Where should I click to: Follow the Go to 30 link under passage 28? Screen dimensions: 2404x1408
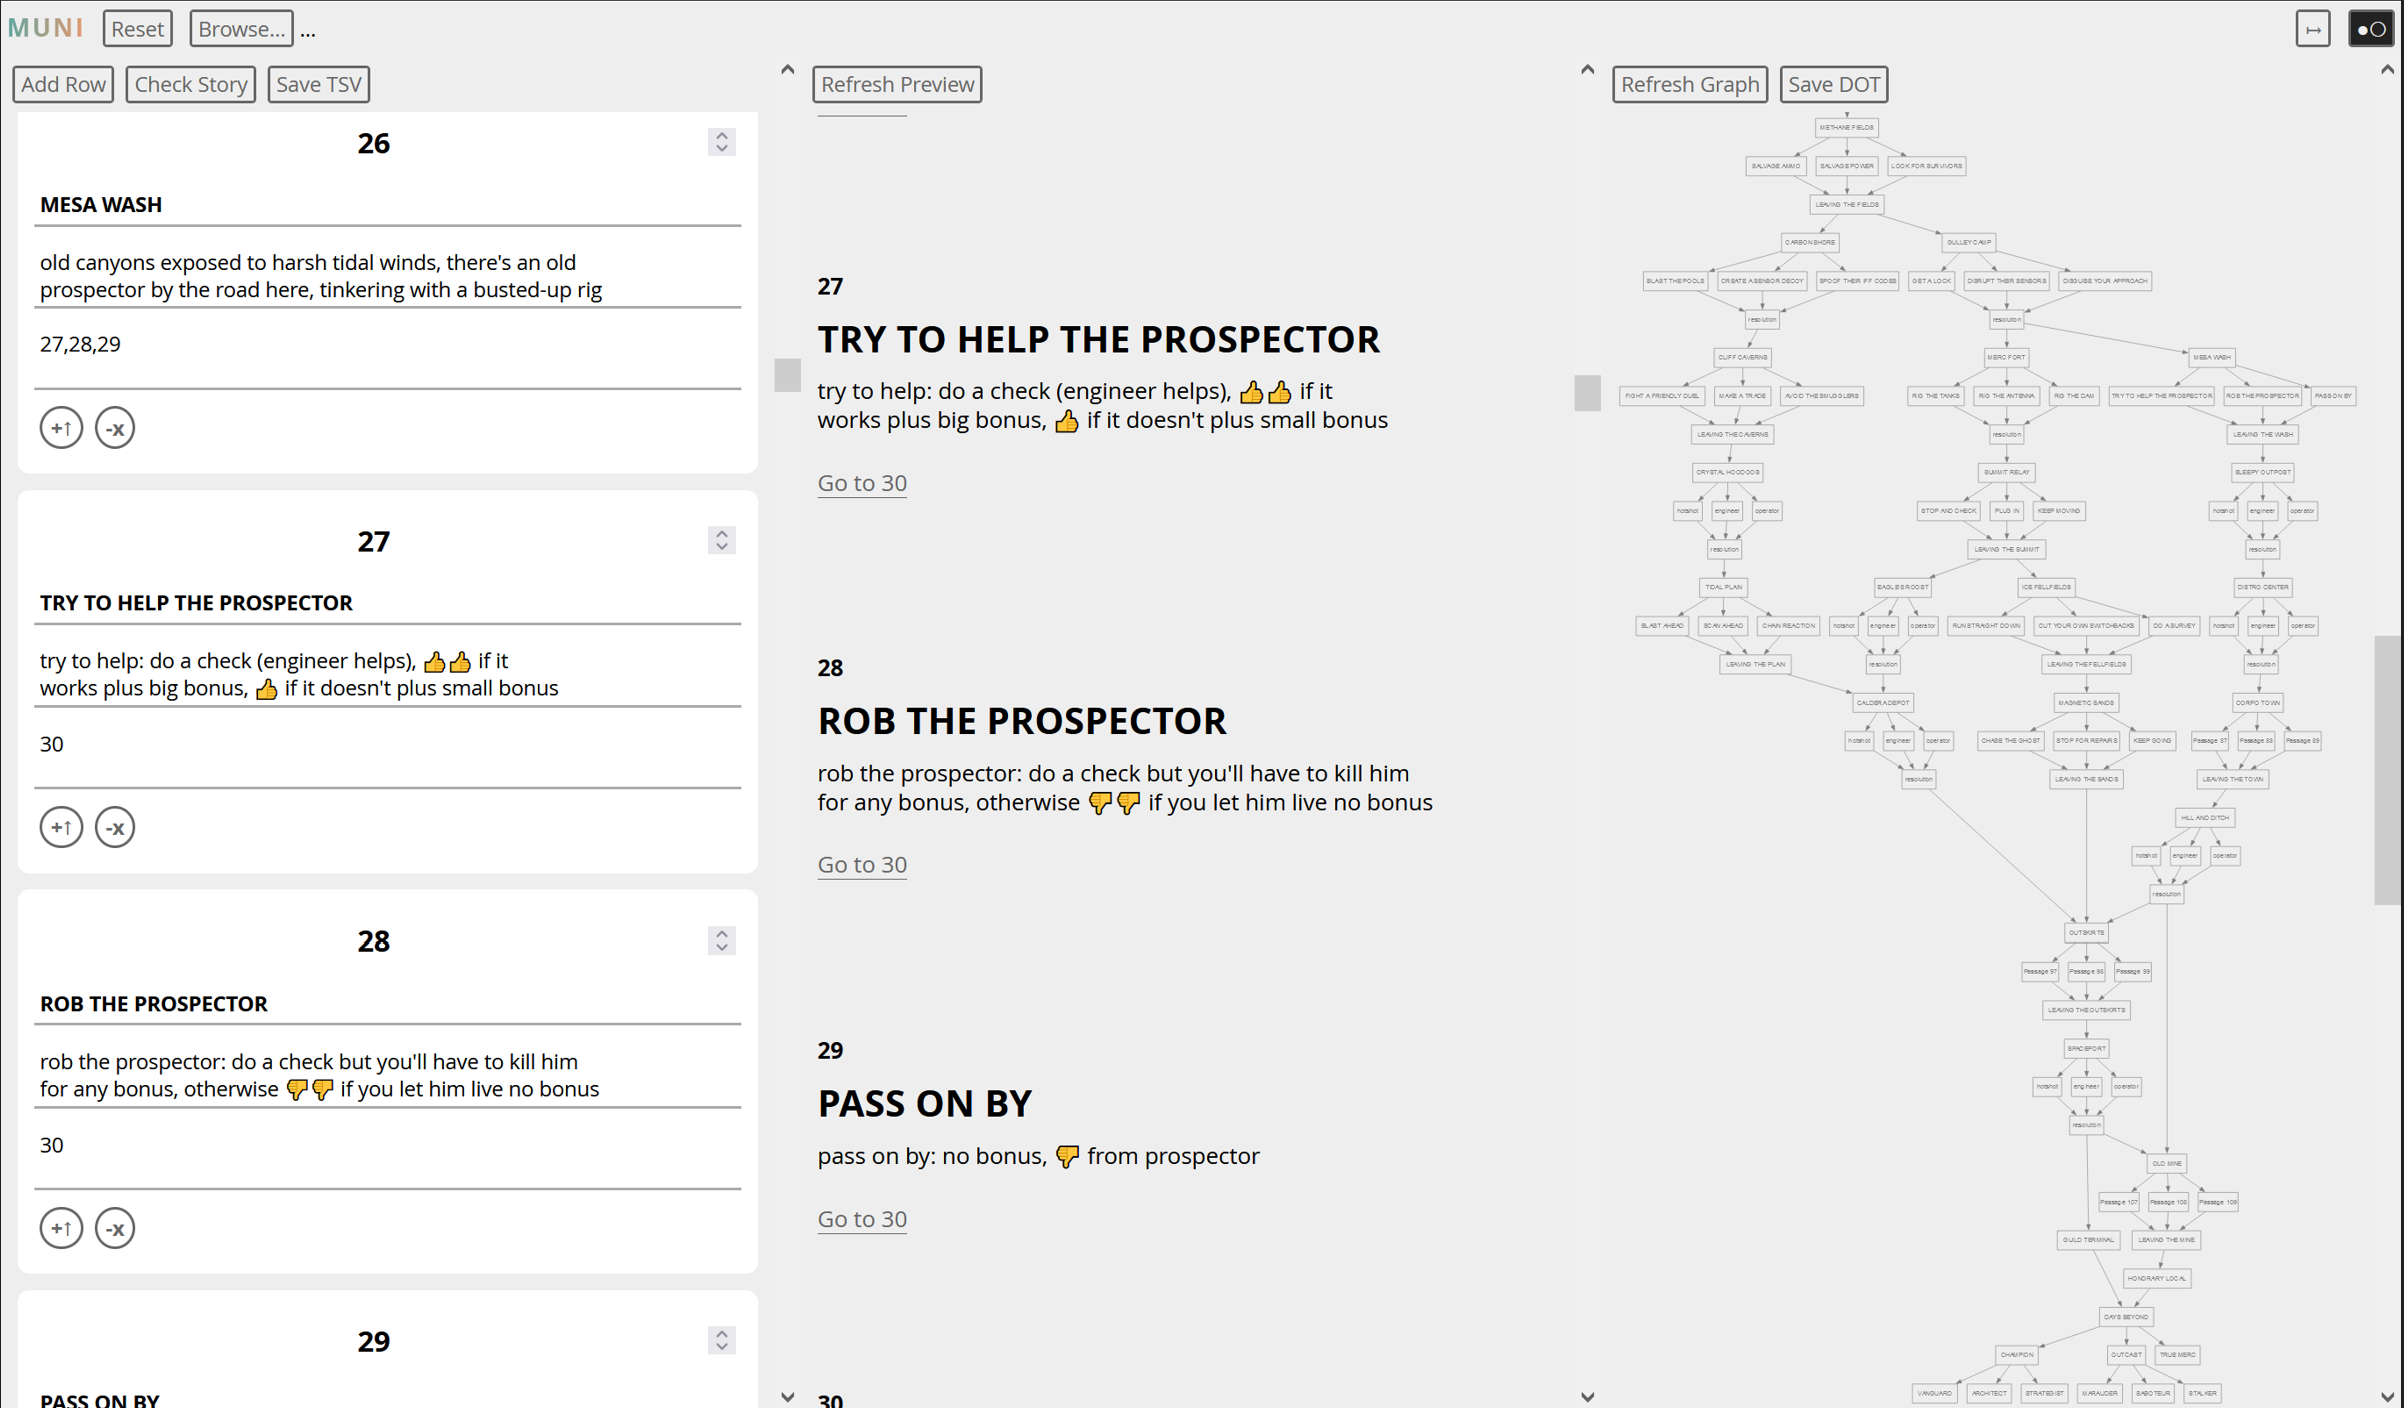coord(862,864)
